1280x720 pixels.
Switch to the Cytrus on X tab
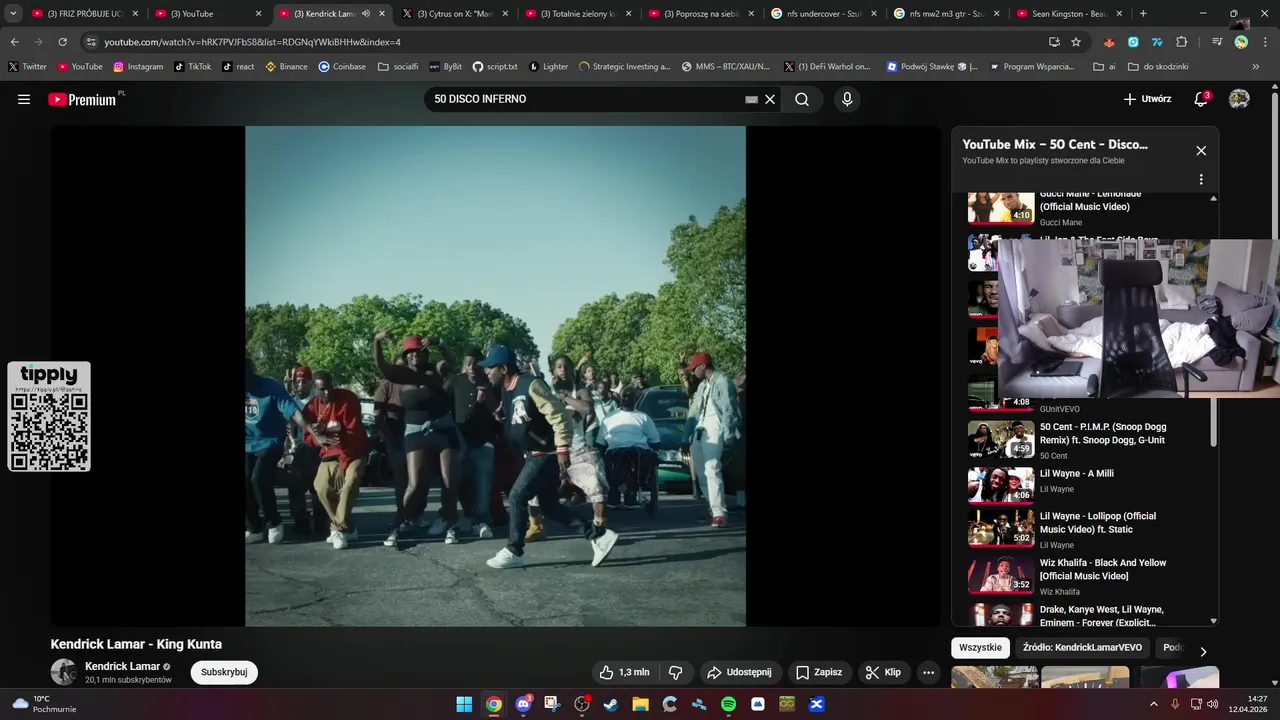click(455, 14)
